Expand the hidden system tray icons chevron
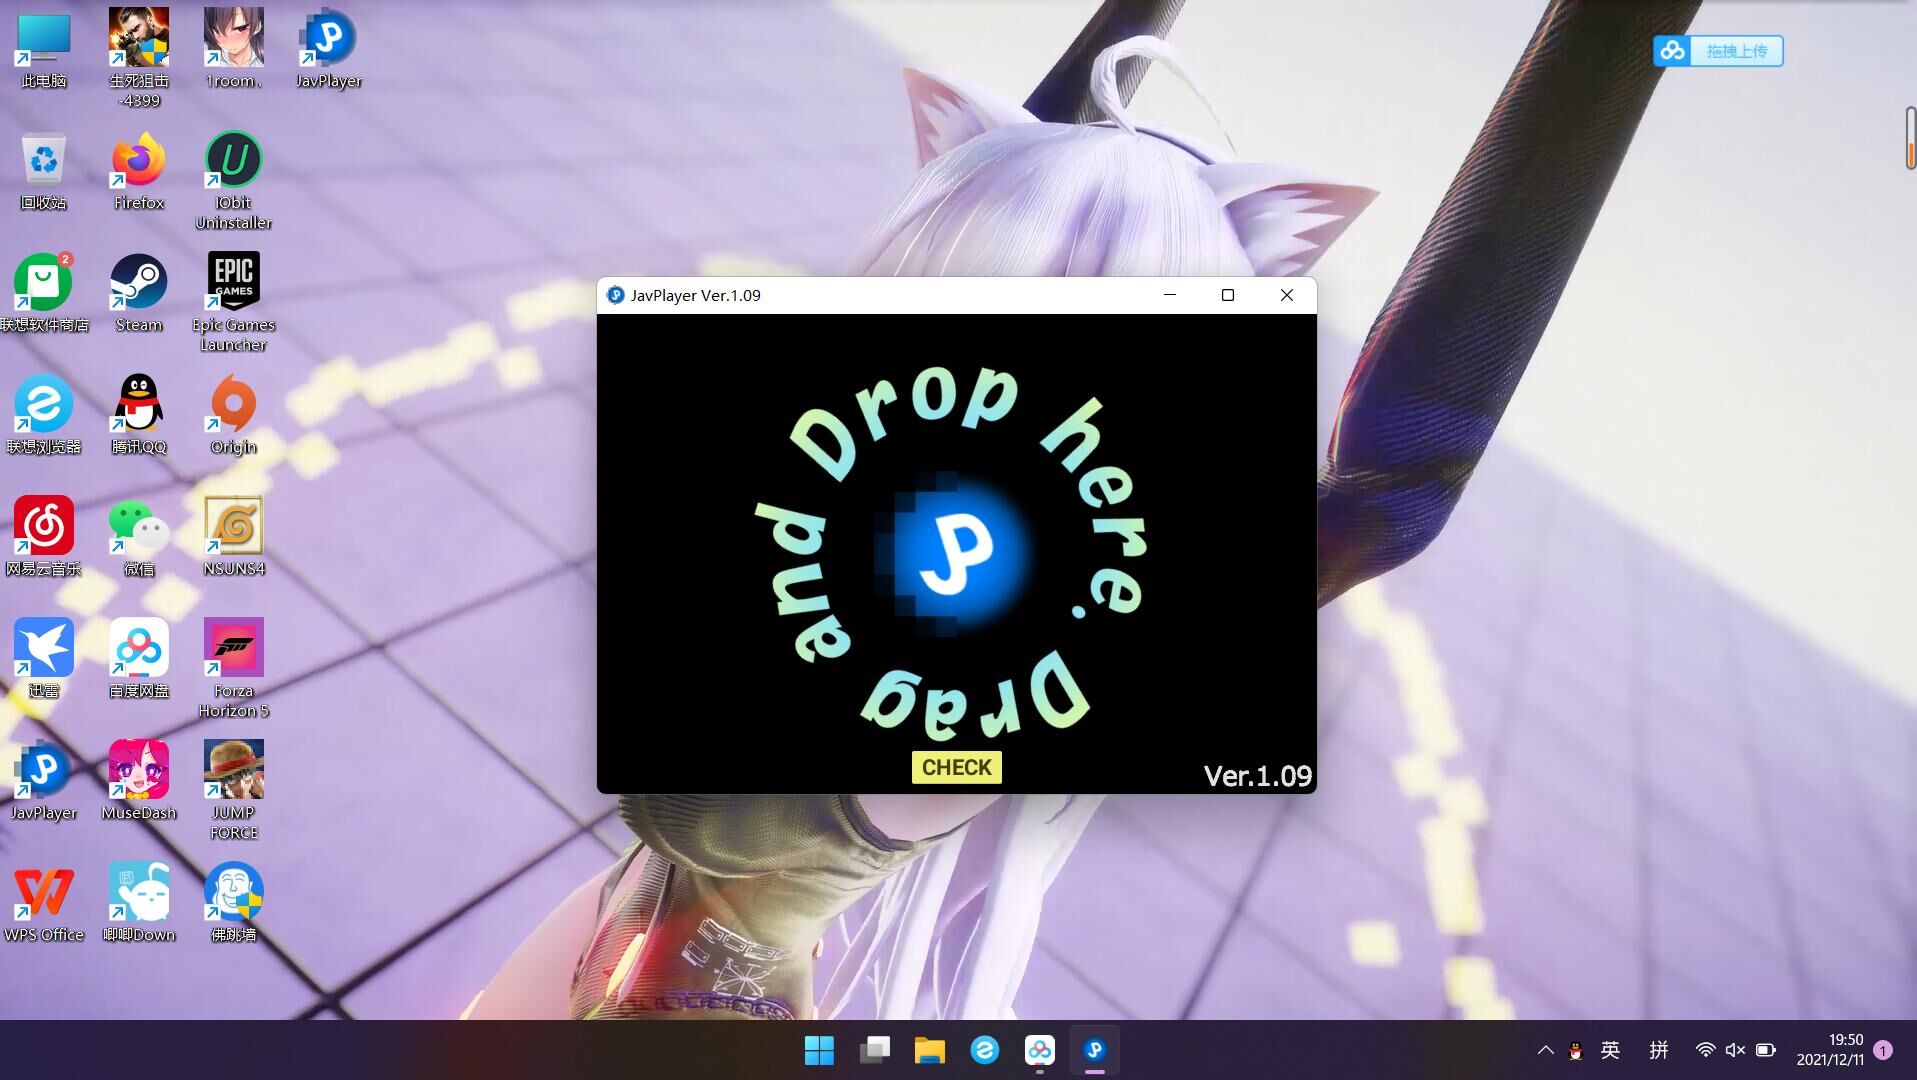Viewport: 1917px width, 1080px height. coord(1545,1050)
